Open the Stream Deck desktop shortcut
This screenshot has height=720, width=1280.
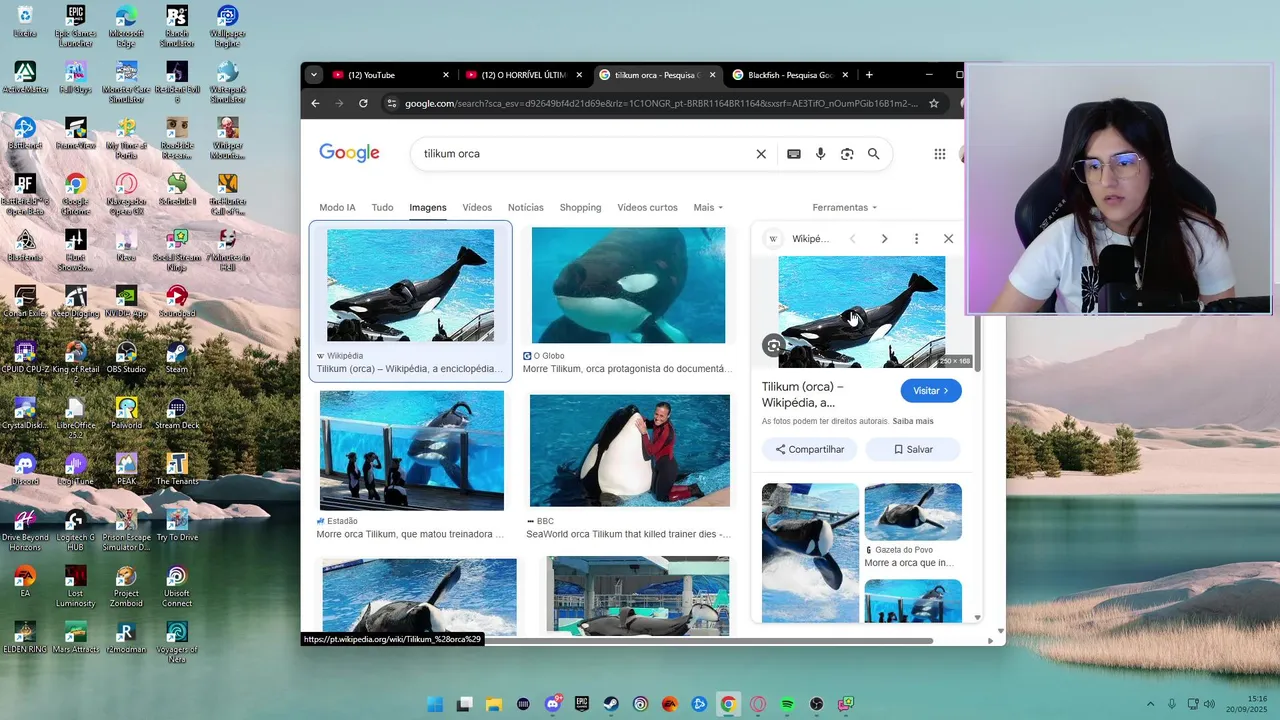click(x=177, y=414)
